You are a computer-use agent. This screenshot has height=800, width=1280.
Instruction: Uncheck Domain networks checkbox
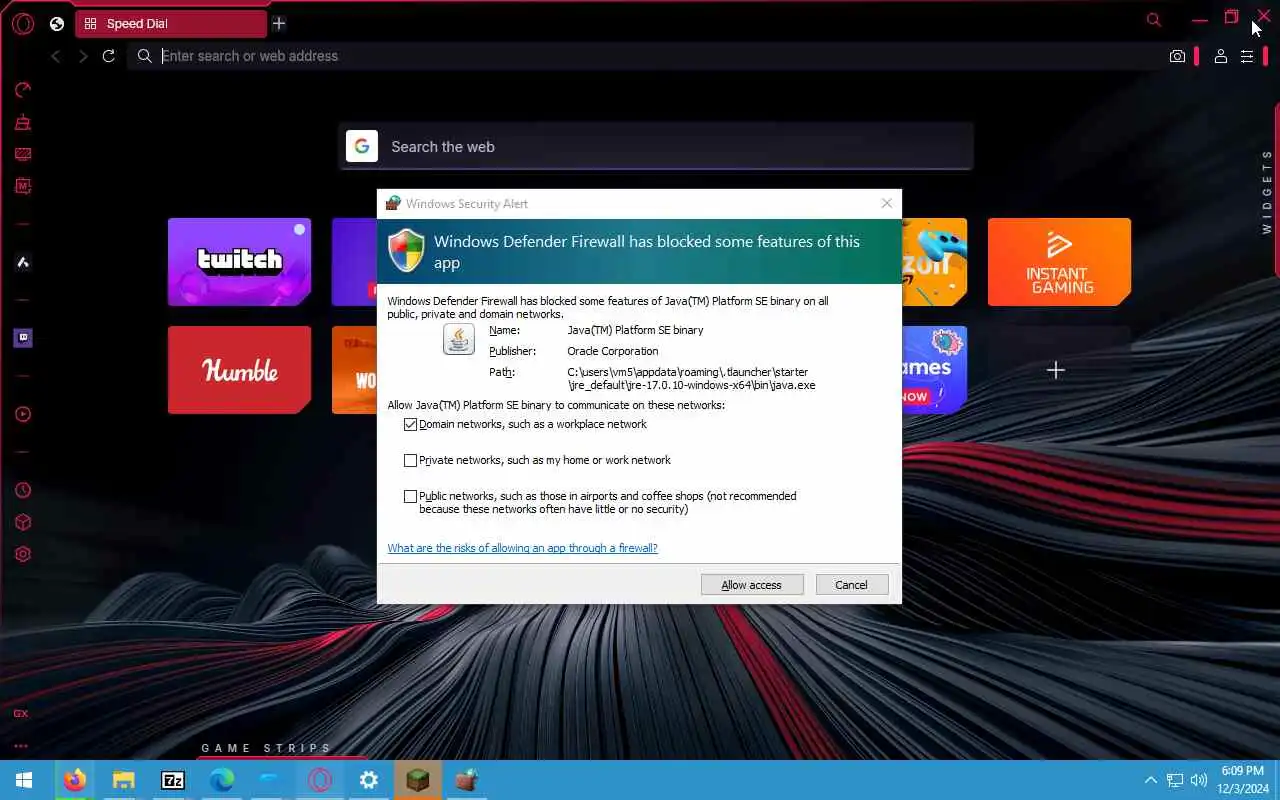(x=410, y=424)
